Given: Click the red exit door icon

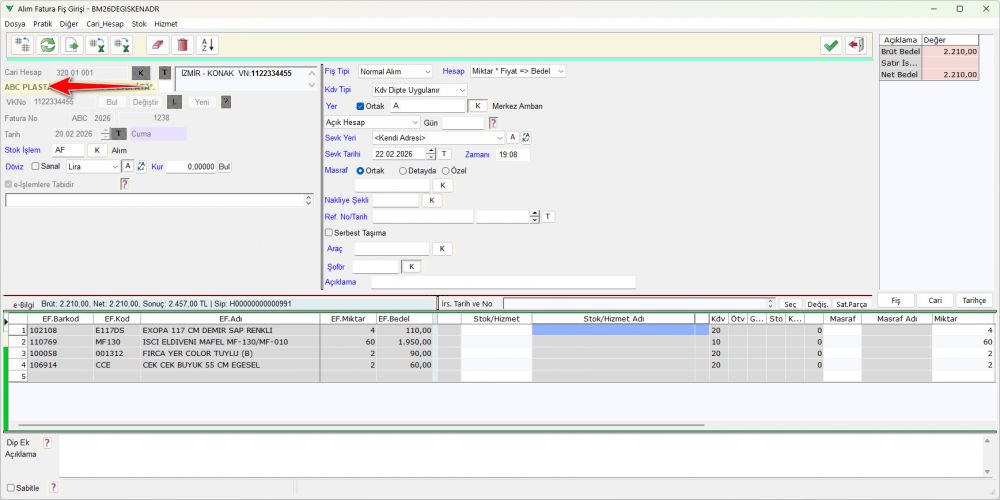Looking at the screenshot, I should (x=855, y=45).
